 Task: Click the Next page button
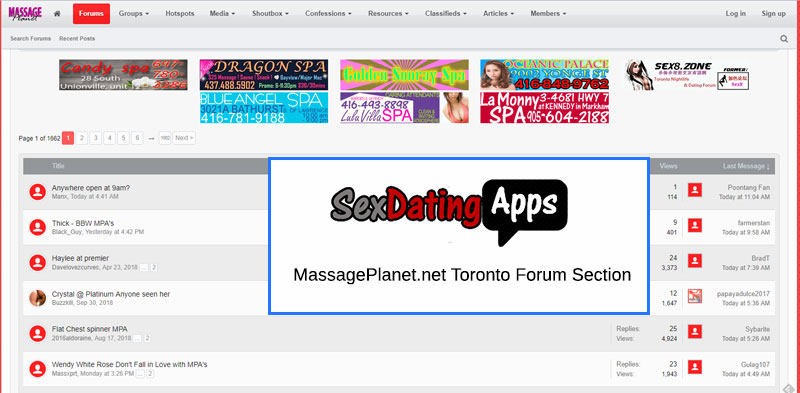tap(184, 138)
